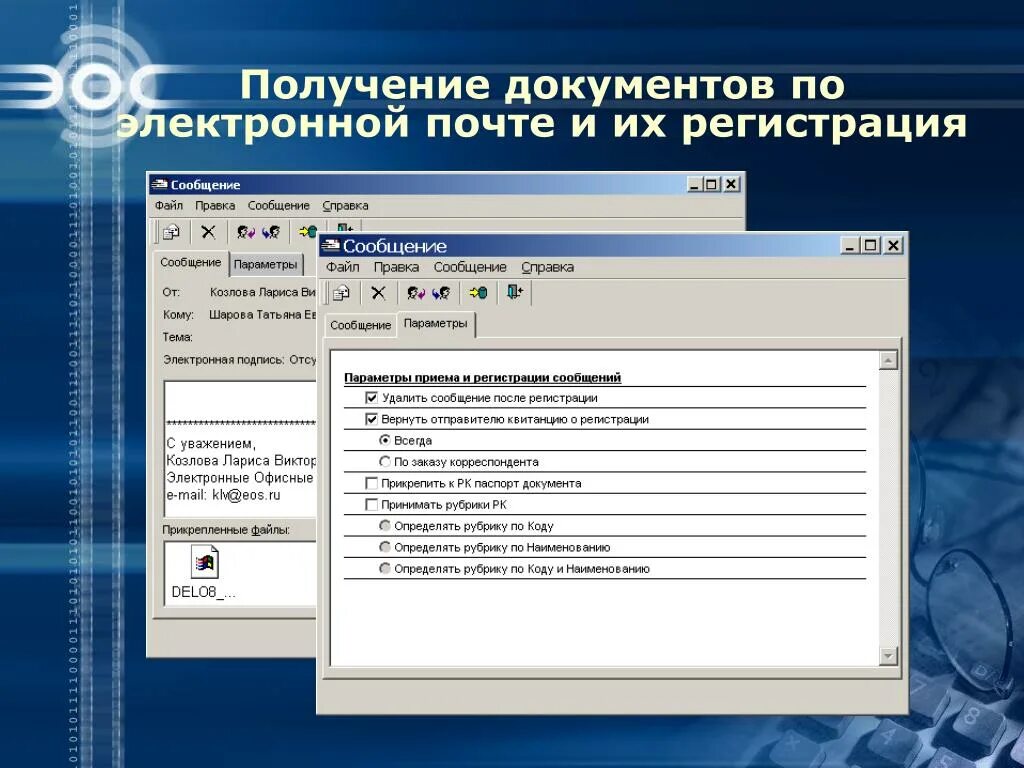Screen dimensions: 1024x768
Task: Click scroll down arrow in parameters panel
Action: pos(888,655)
